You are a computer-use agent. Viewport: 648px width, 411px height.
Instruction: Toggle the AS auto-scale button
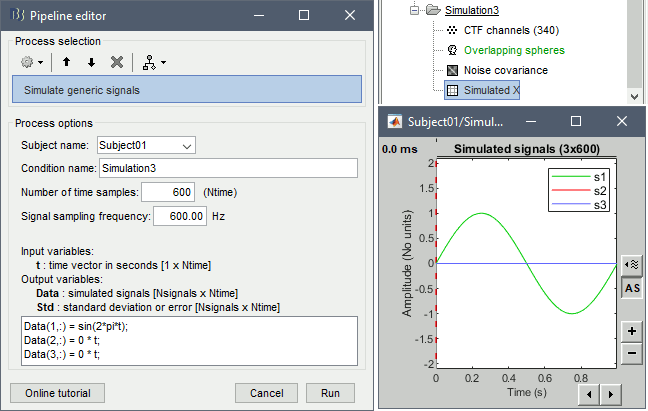click(632, 288)
